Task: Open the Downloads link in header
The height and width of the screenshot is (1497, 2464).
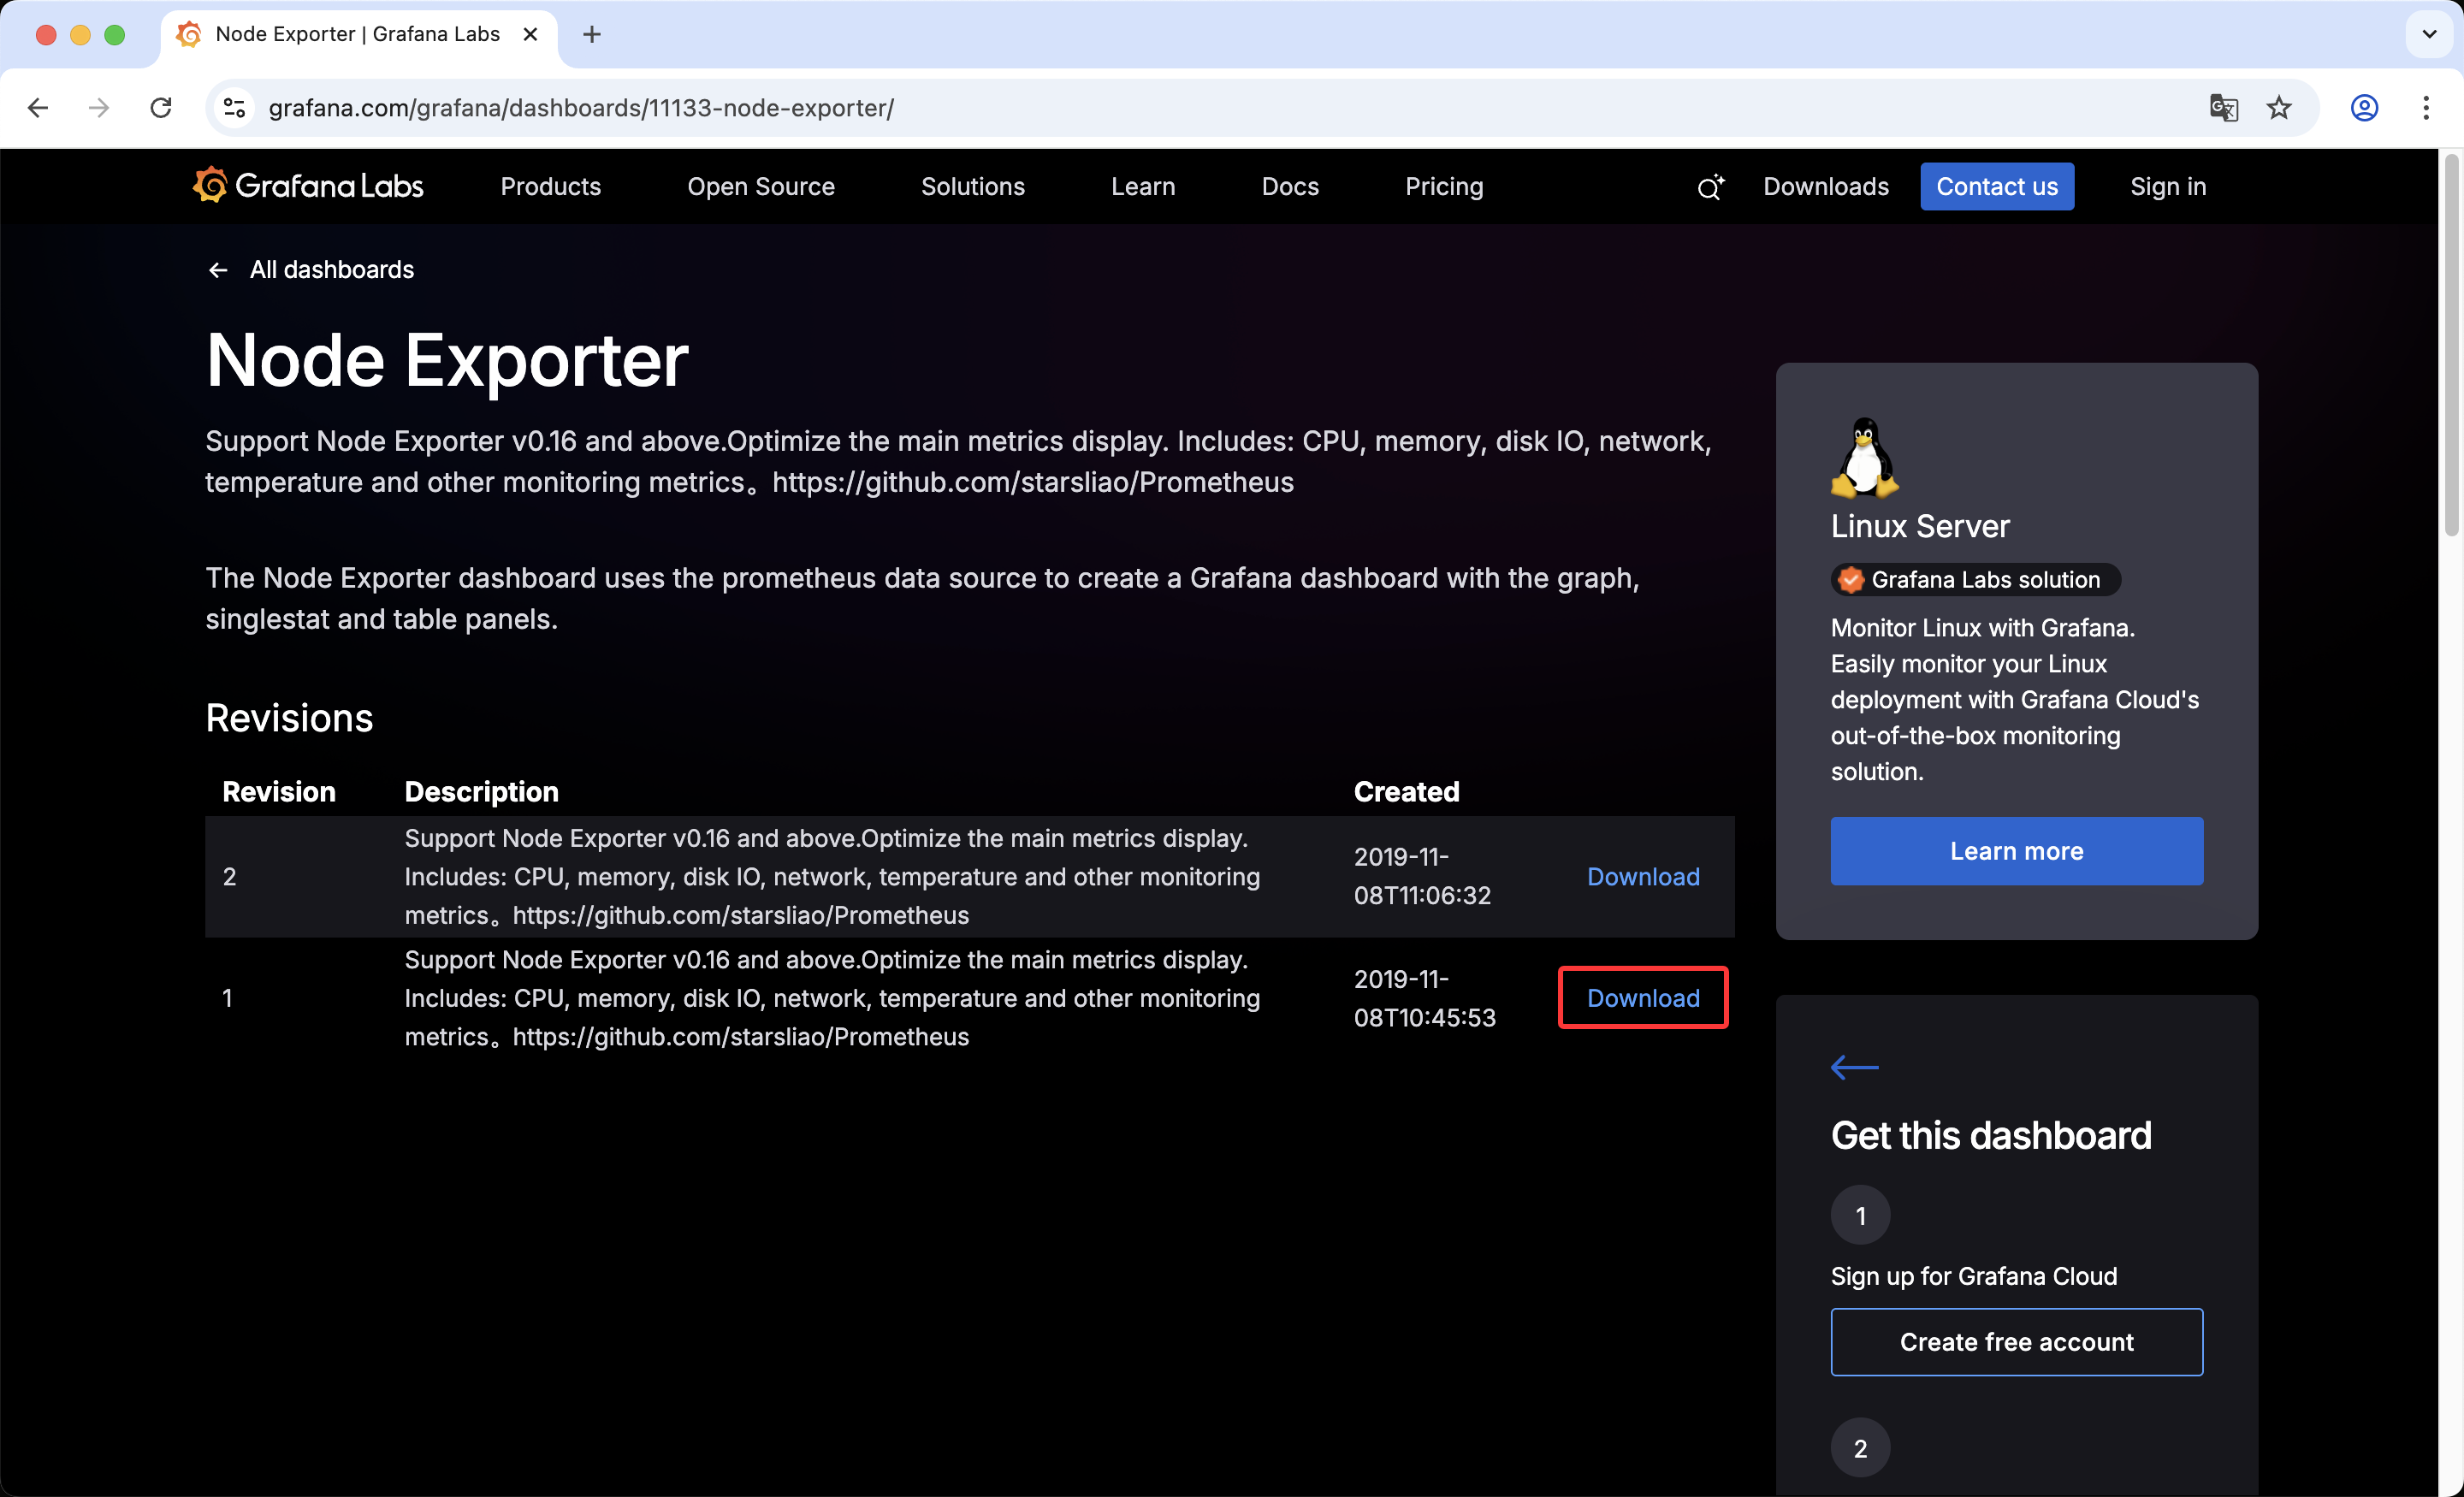Action: click(x=1826, y=187)
